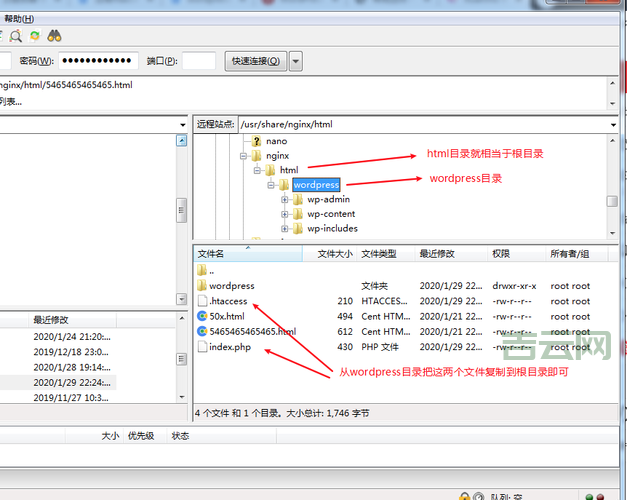
Task: Click the red activity indicator light
Action: (x=600, y=497)
